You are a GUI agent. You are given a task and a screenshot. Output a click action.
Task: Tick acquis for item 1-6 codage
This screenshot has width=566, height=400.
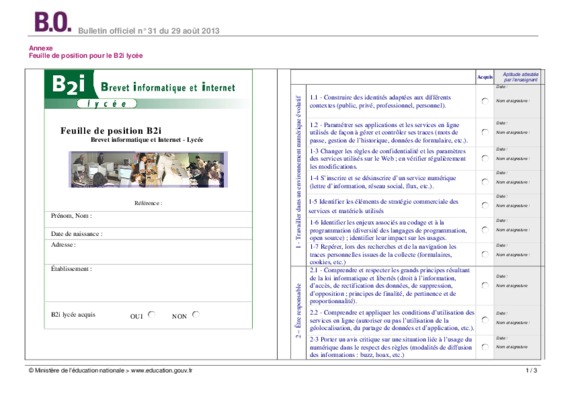(x=485, y=230)
